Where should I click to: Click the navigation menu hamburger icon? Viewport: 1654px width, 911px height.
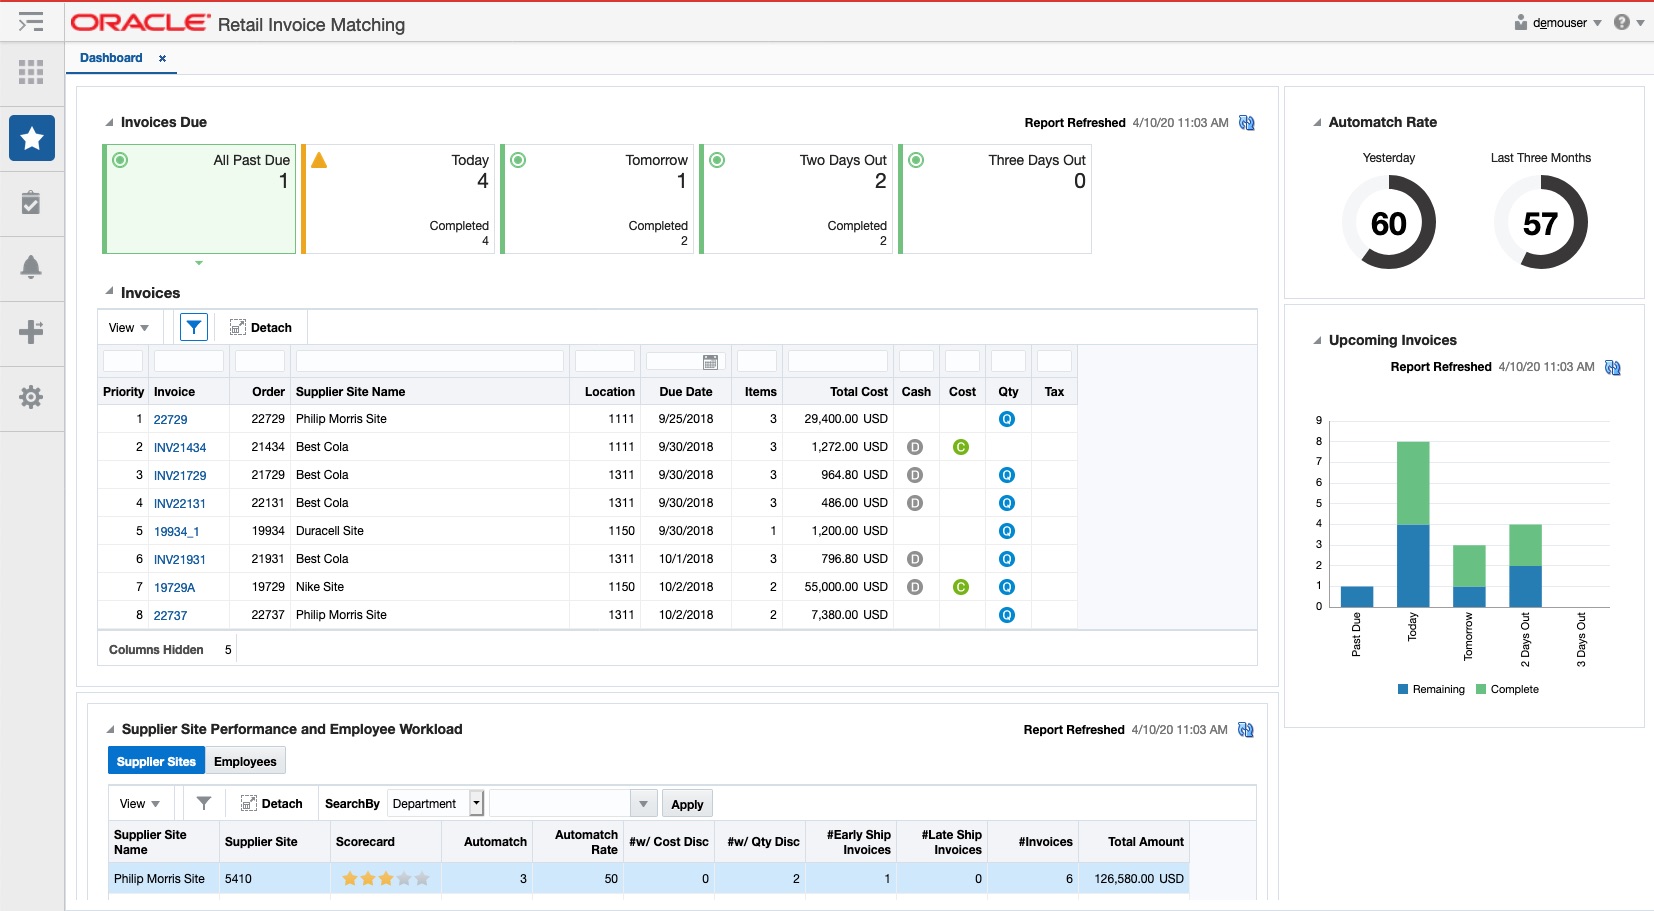tap(31, 21)
